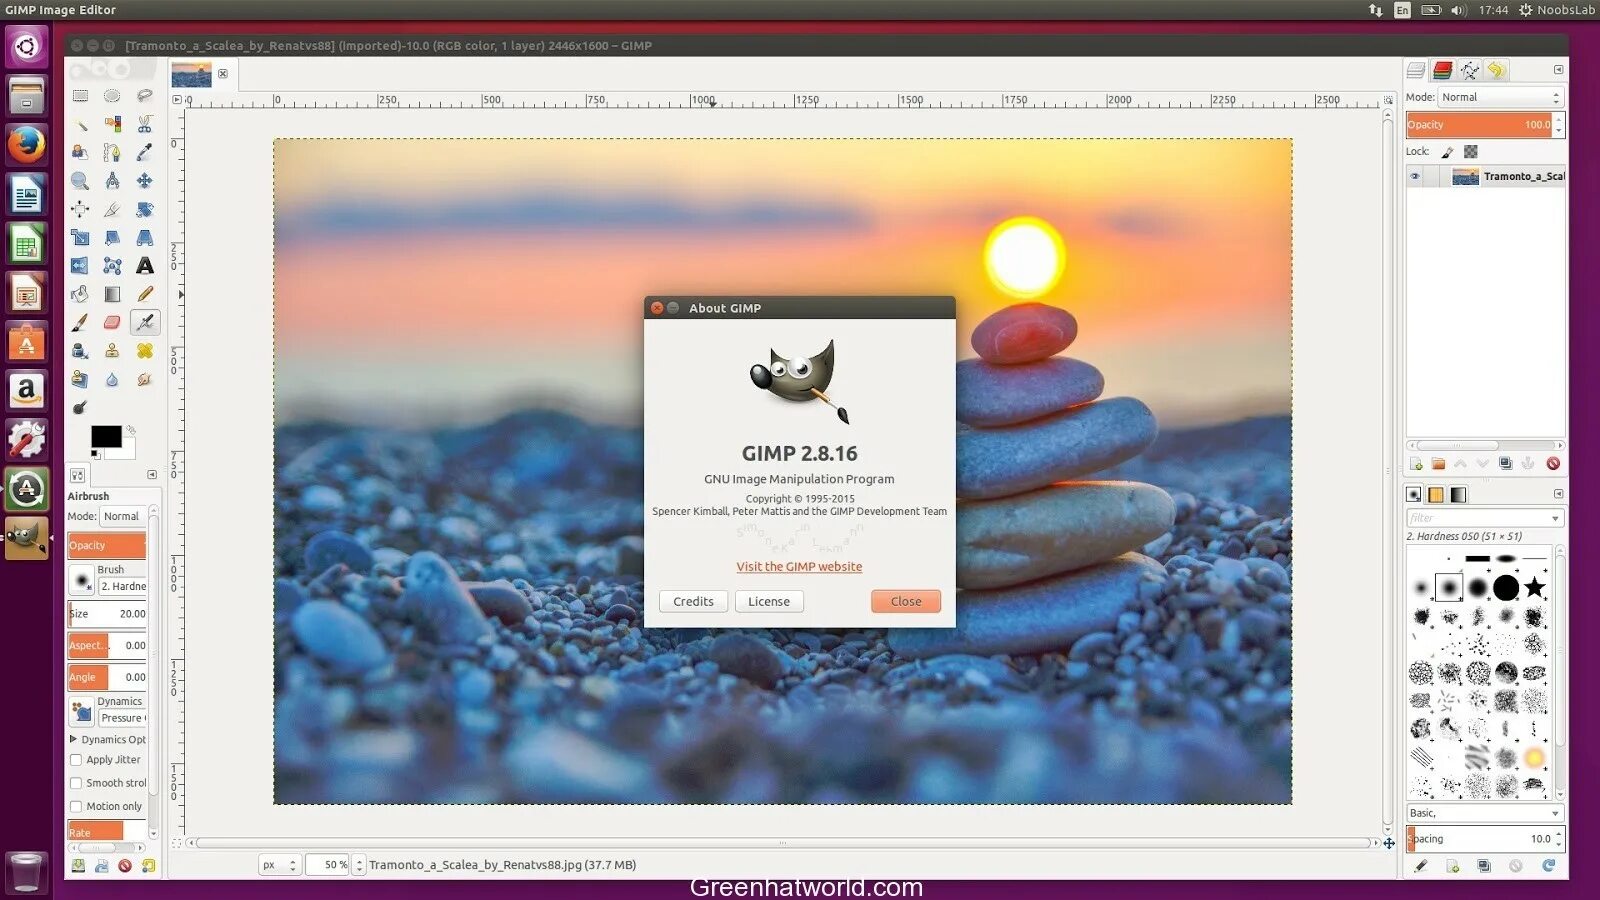Viewport: 1600px width, 900px height.
Task: Click the brush preview button in tool options
Action: tap(81, 580)
